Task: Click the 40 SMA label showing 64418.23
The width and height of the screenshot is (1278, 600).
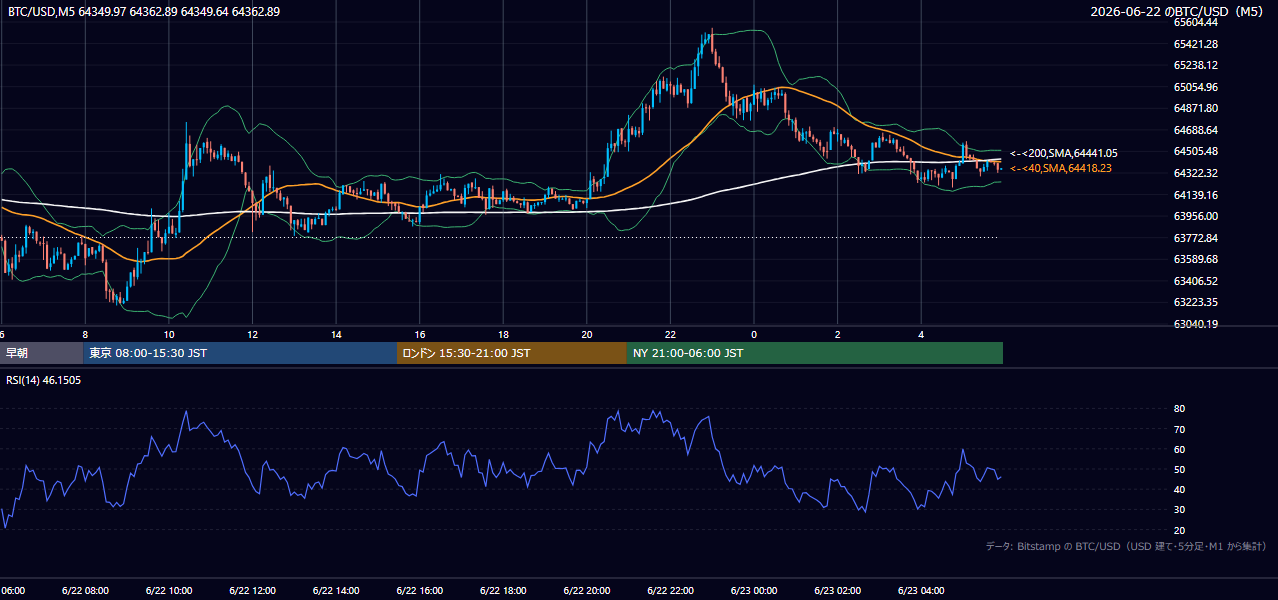Action: click(x=1060, y=168)
